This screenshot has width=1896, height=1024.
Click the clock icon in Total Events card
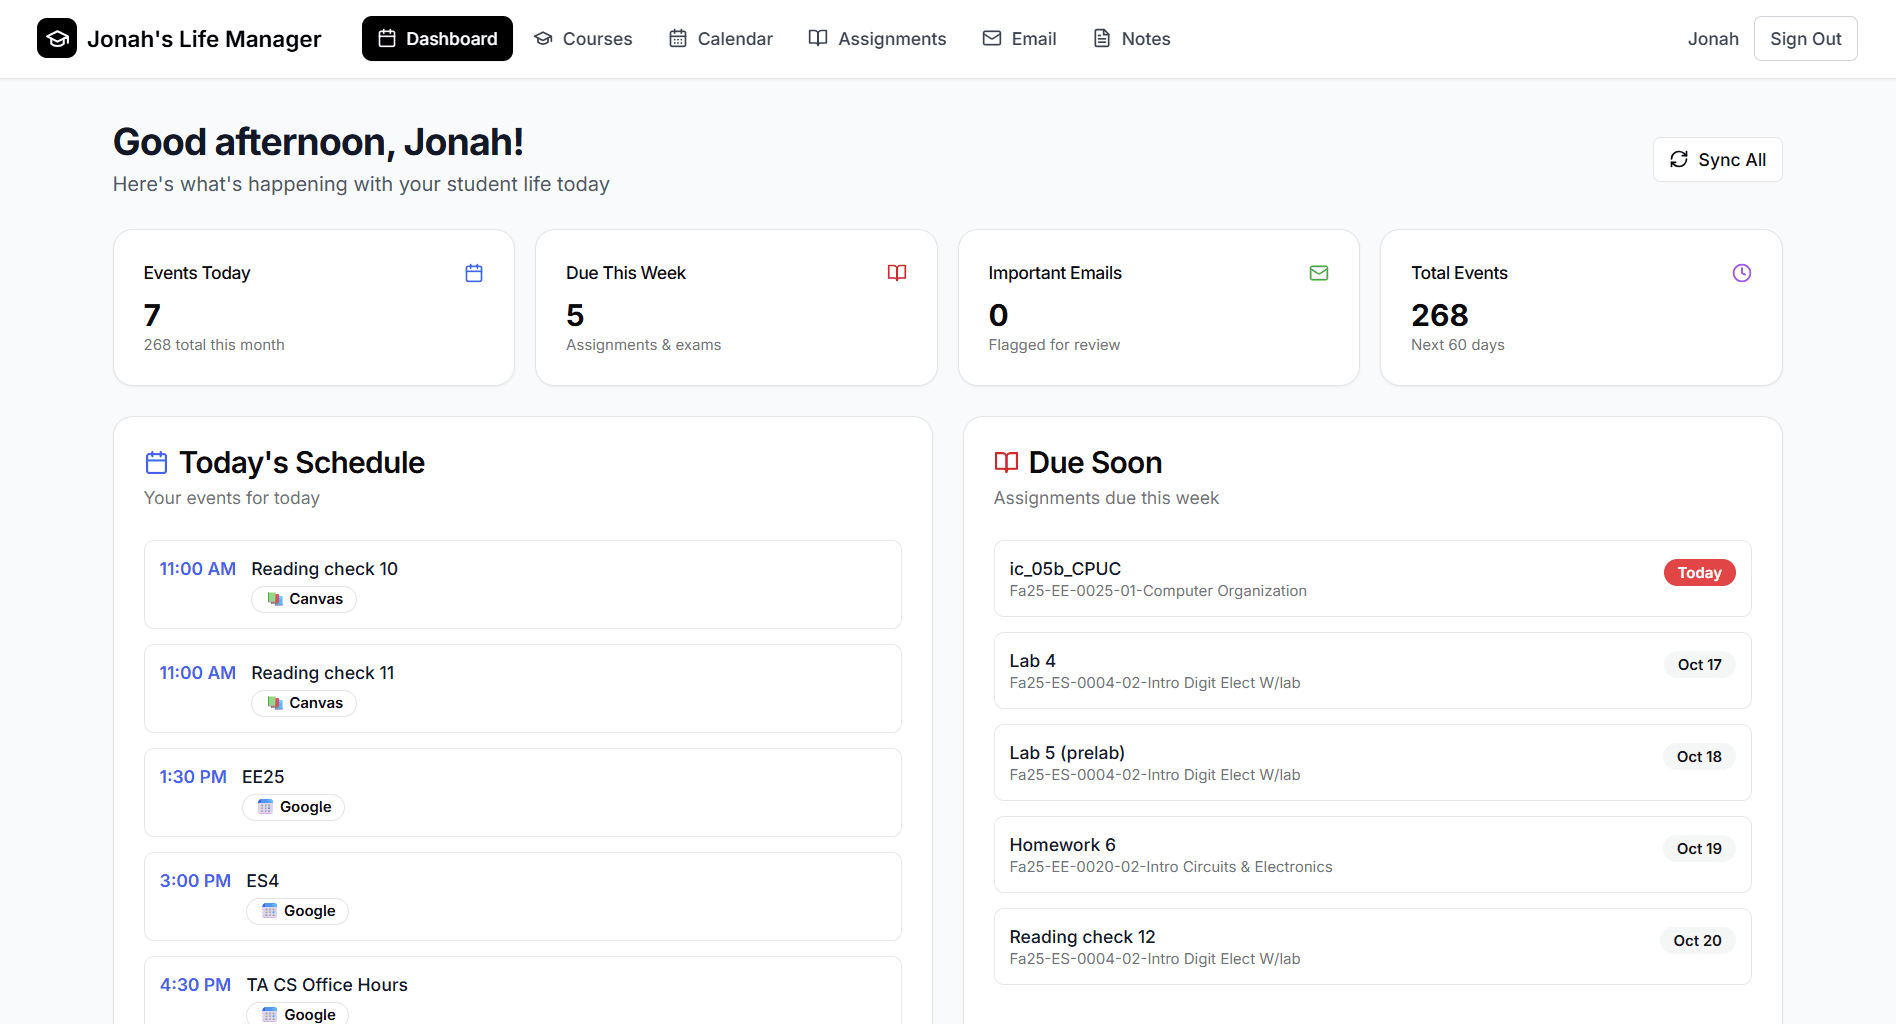click(1741, 273)
